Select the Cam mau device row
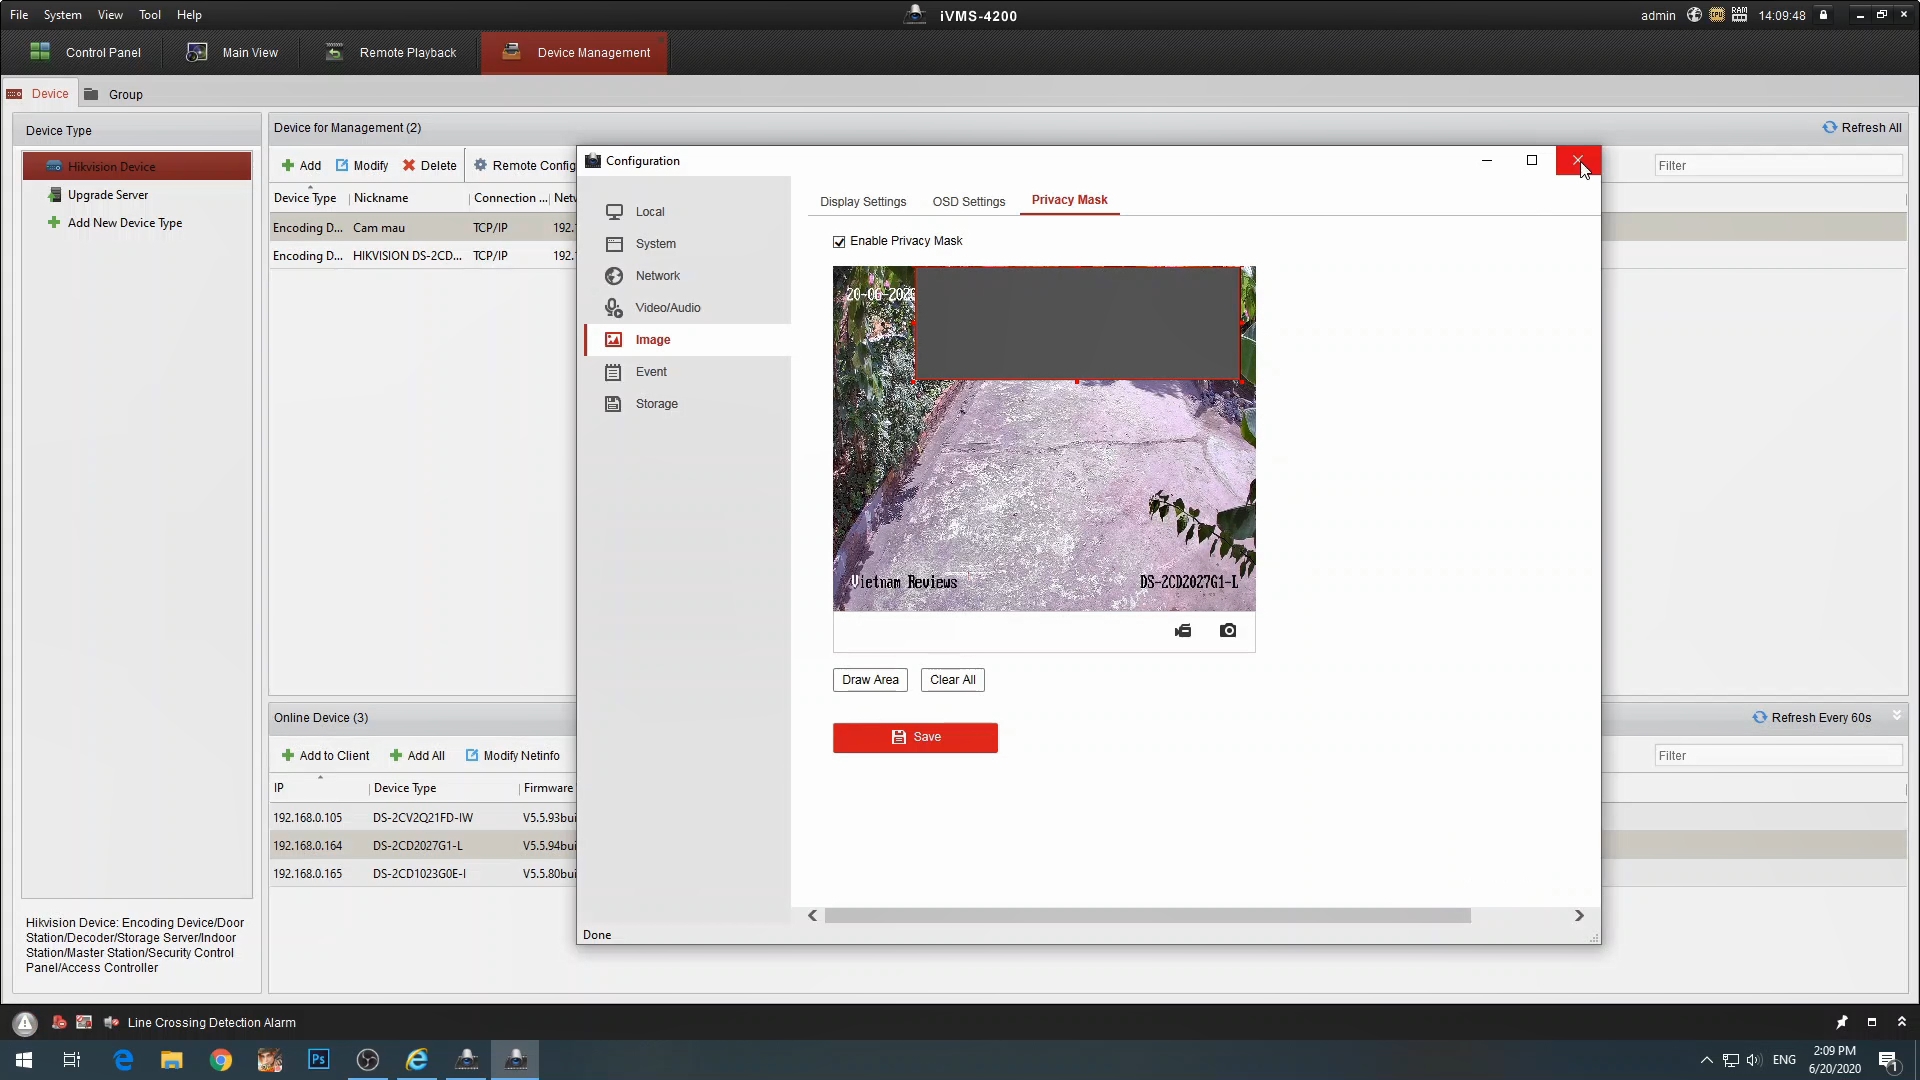This screenshot has height=1080, width=1920. click(x=423, y=228)
